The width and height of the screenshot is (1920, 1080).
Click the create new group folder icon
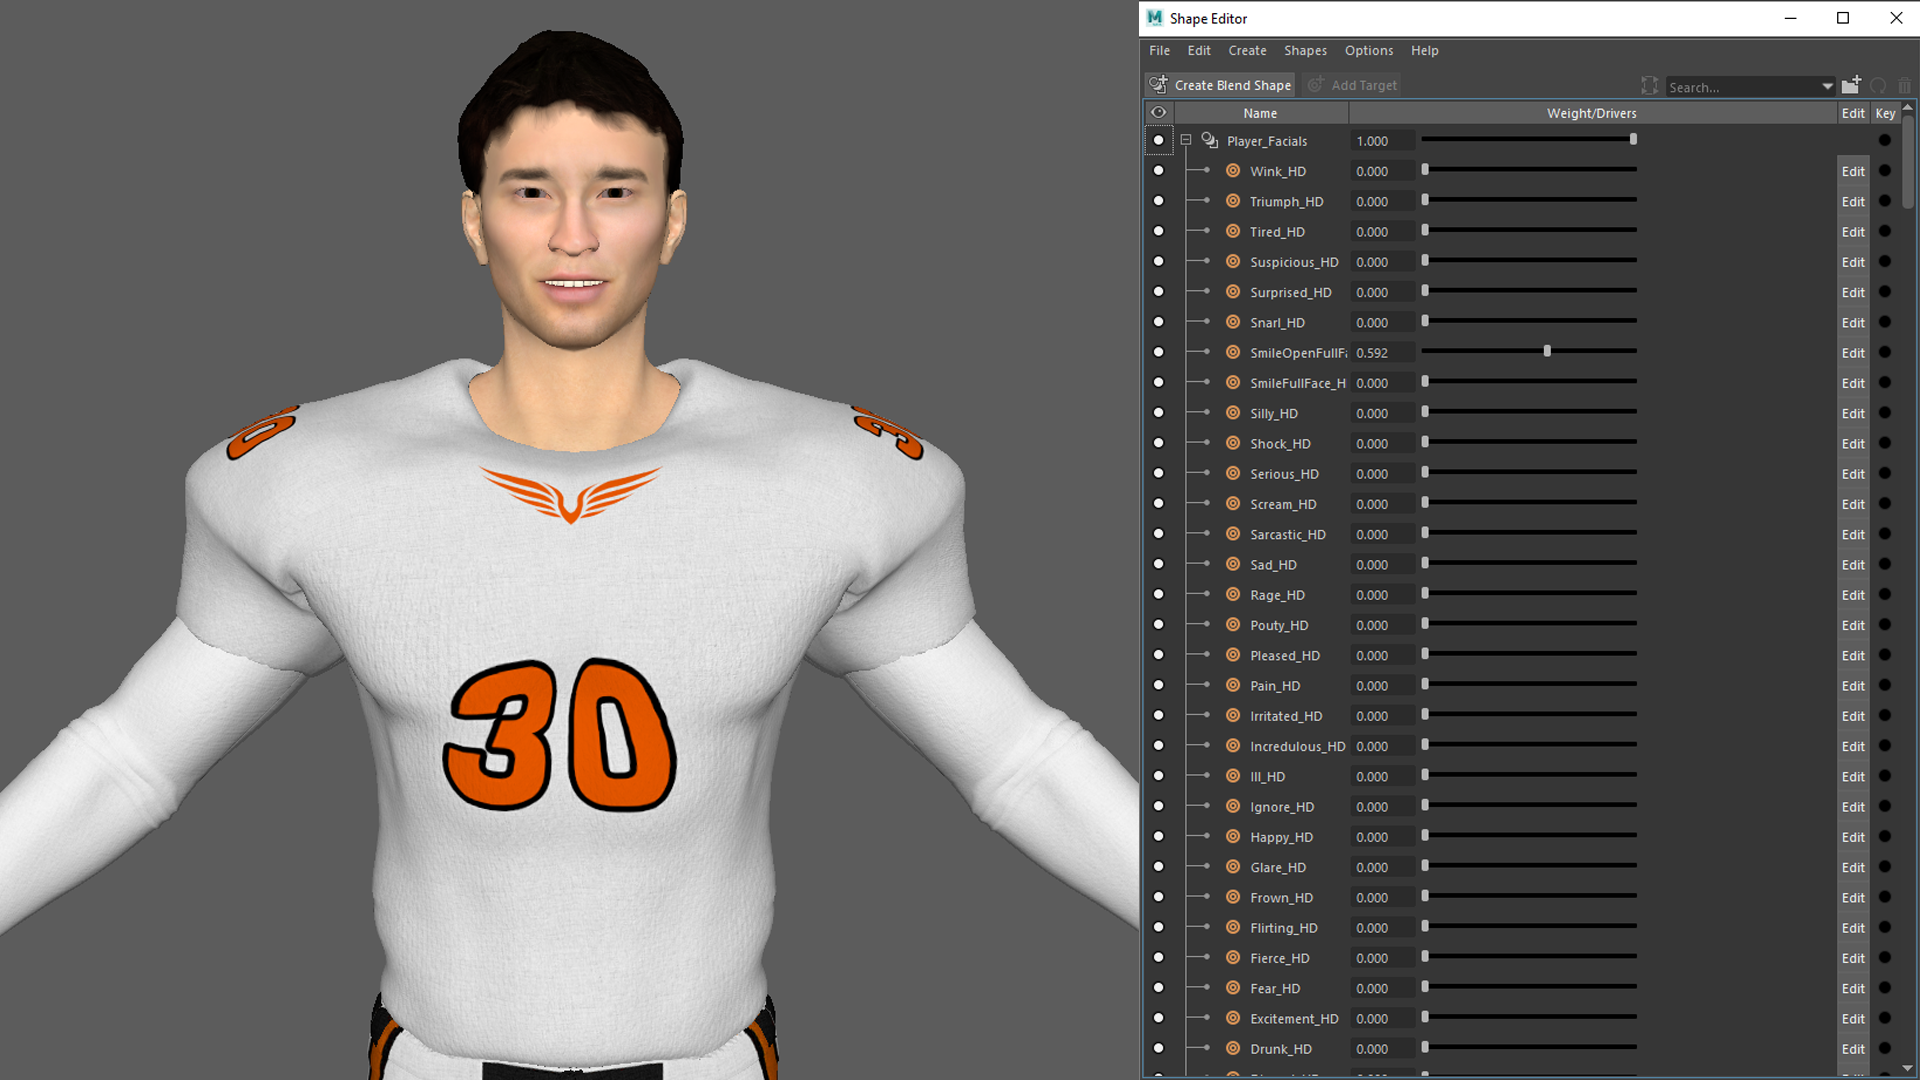point(1851,85)
